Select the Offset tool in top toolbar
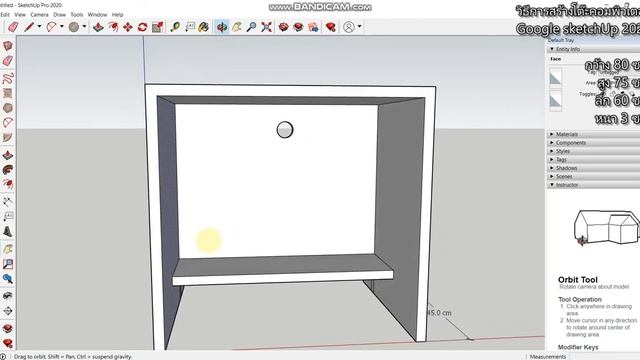640x360 pixels. pos(113,27)
